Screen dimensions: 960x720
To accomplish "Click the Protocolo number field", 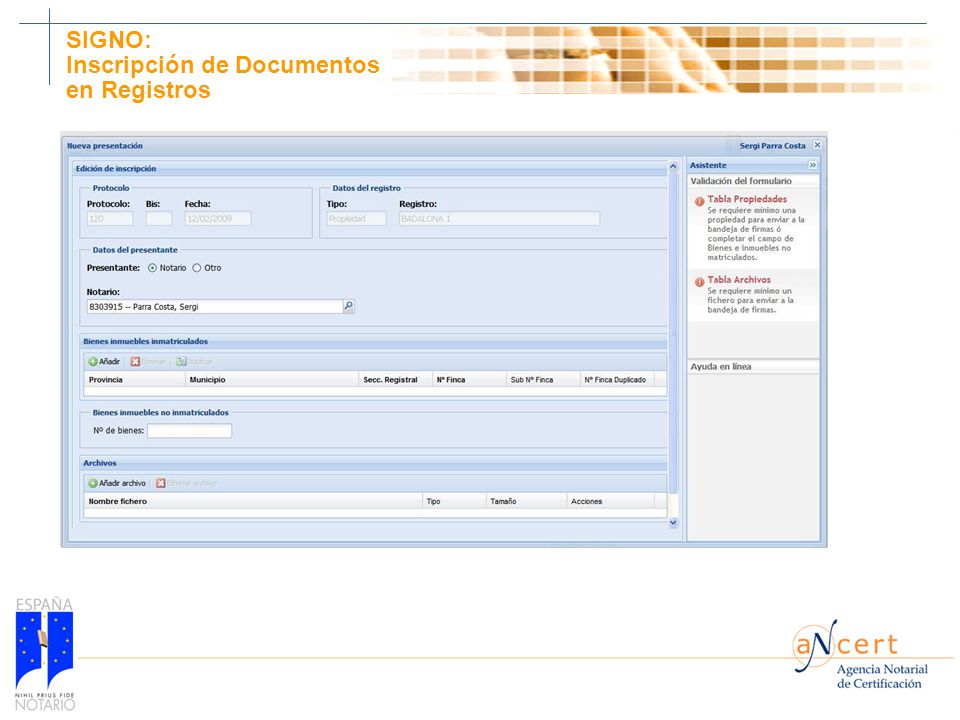I will (110, 219).
